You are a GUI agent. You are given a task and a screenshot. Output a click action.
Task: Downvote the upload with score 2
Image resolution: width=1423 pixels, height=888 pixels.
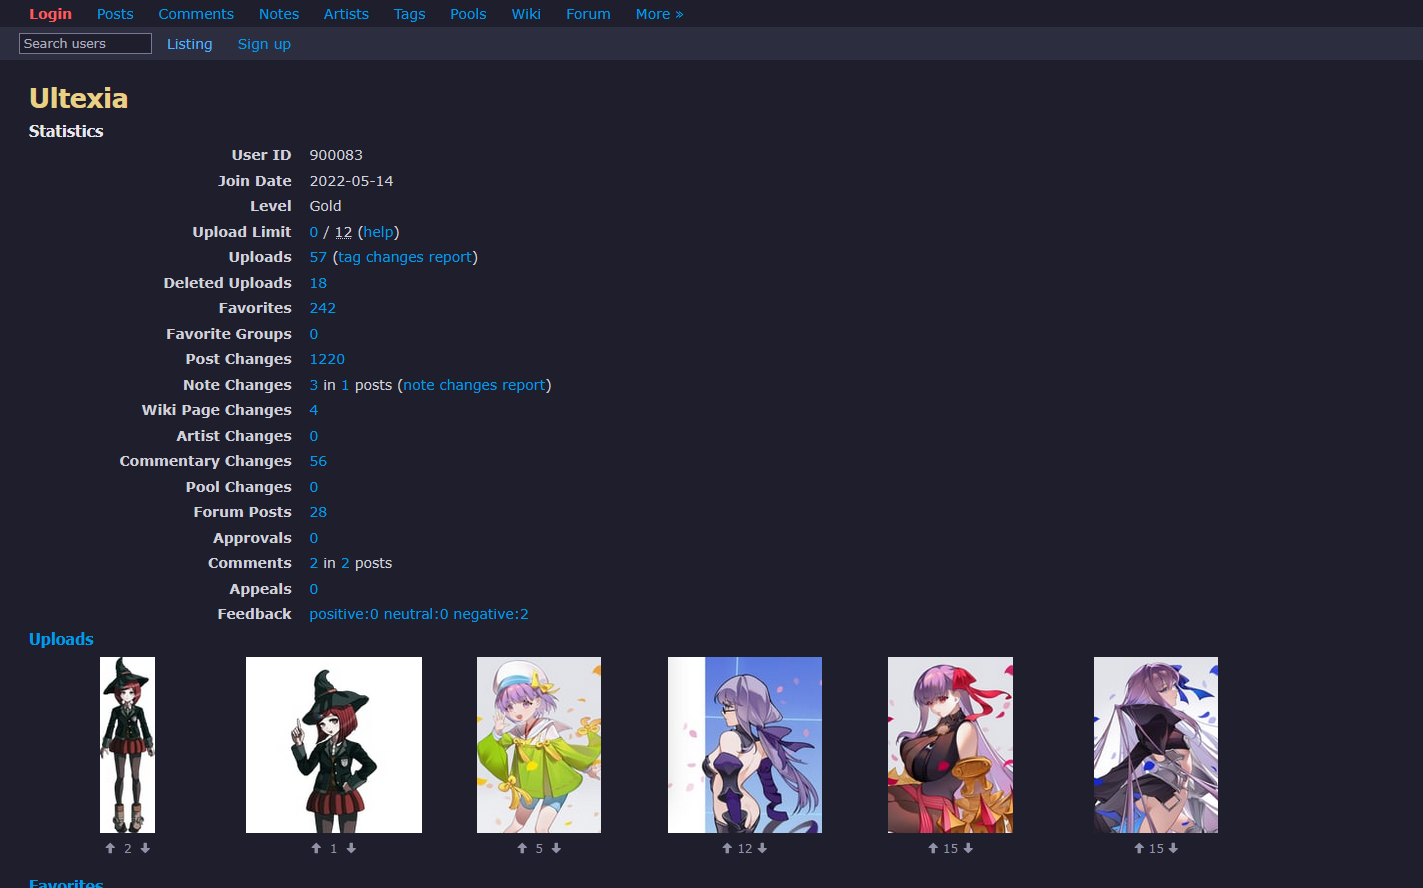click(145, 848)
